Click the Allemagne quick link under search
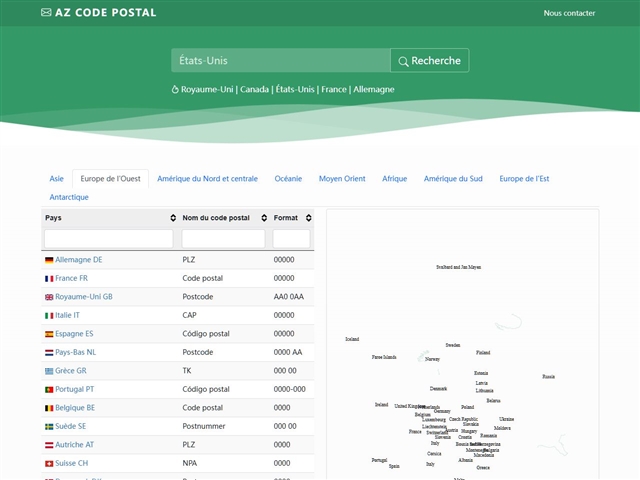The image size is (640, 480). coord(373,89)
